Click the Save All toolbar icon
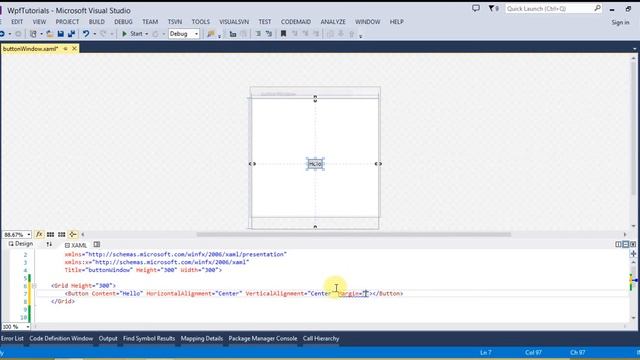The height and width of the screenshot is (360, 640). 71,34
